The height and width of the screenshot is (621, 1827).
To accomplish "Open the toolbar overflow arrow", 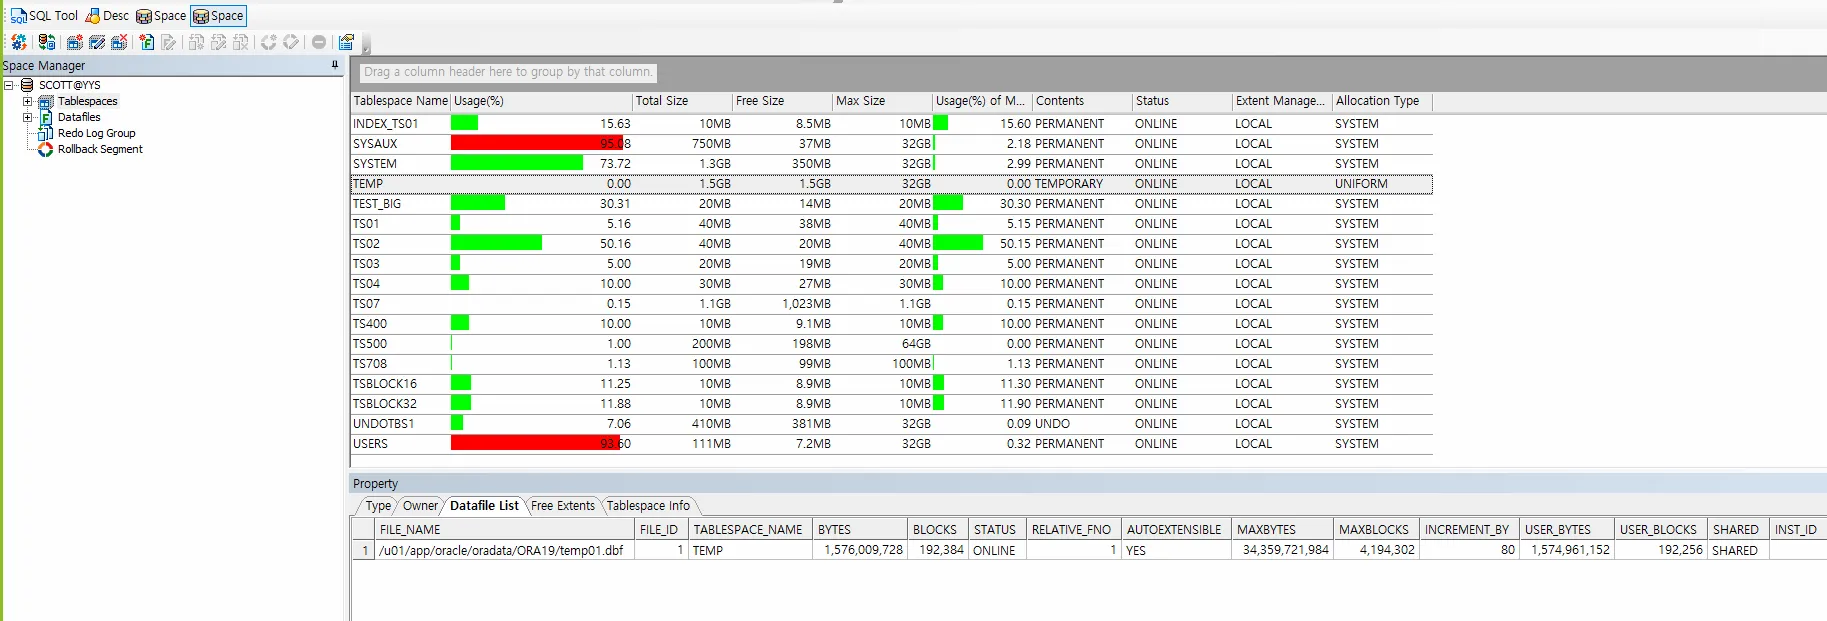I will click(366, 45).
